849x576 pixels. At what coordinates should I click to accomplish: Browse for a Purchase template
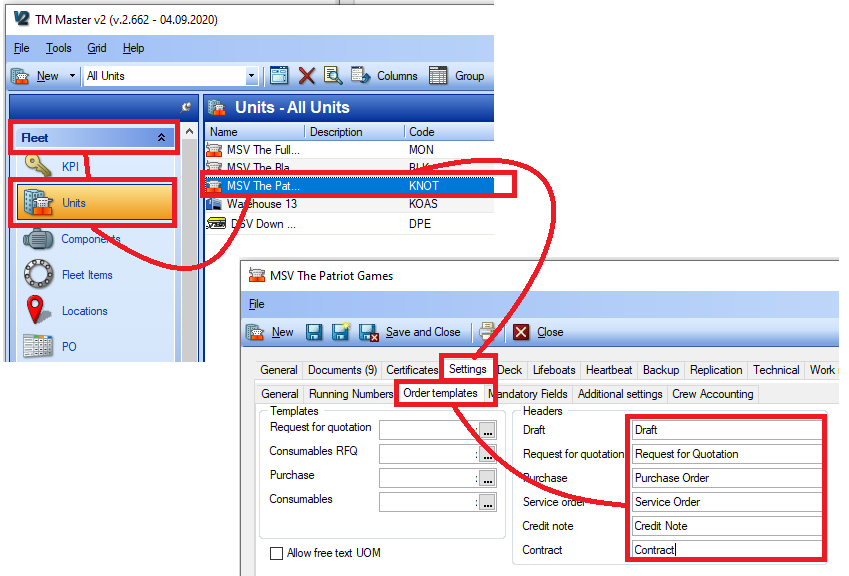pos(487,478)
